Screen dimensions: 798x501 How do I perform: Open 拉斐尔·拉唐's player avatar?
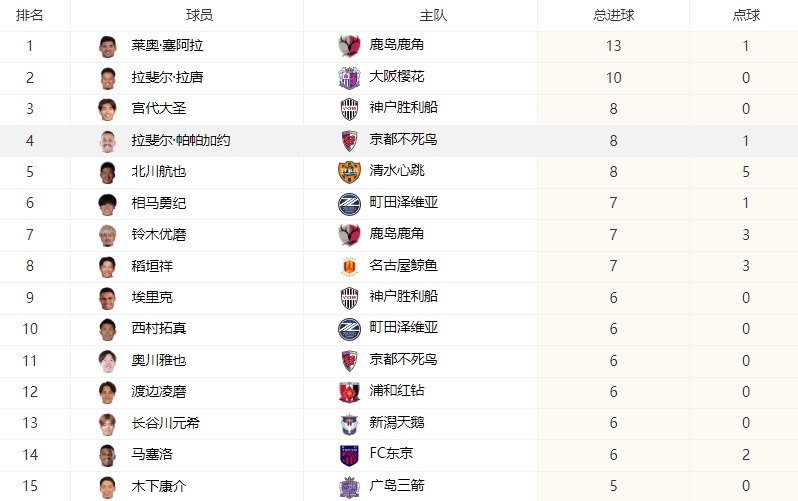pyautogui.click(x=108, y=77)
